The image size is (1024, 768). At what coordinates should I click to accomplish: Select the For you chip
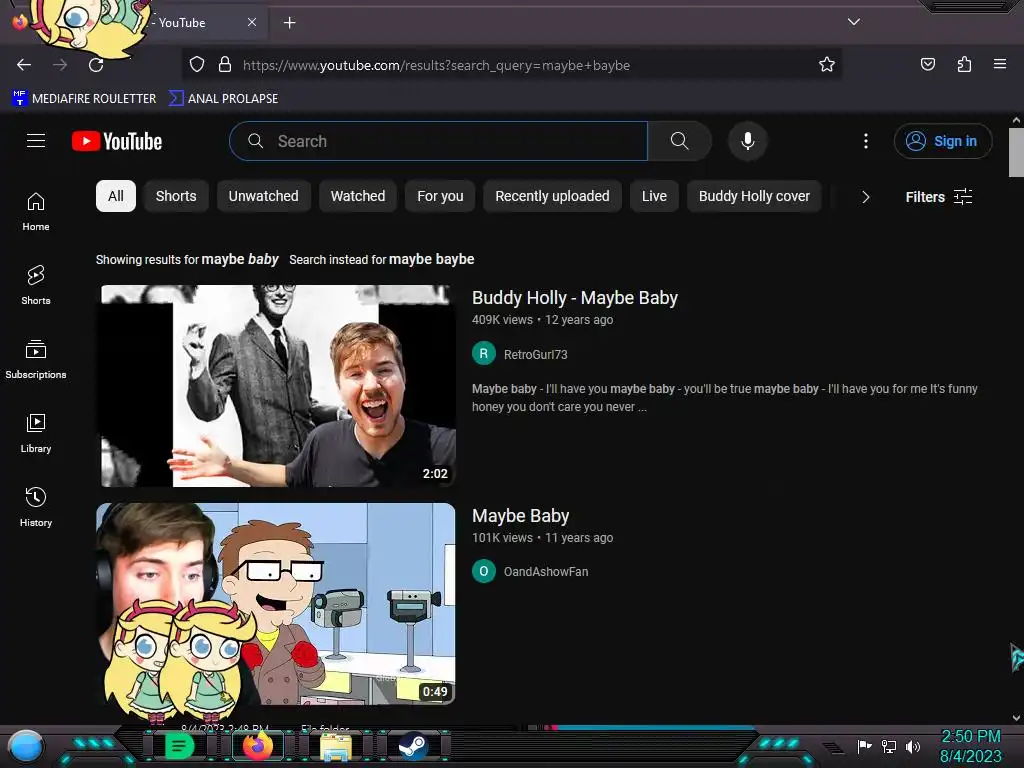coord(440,196)
